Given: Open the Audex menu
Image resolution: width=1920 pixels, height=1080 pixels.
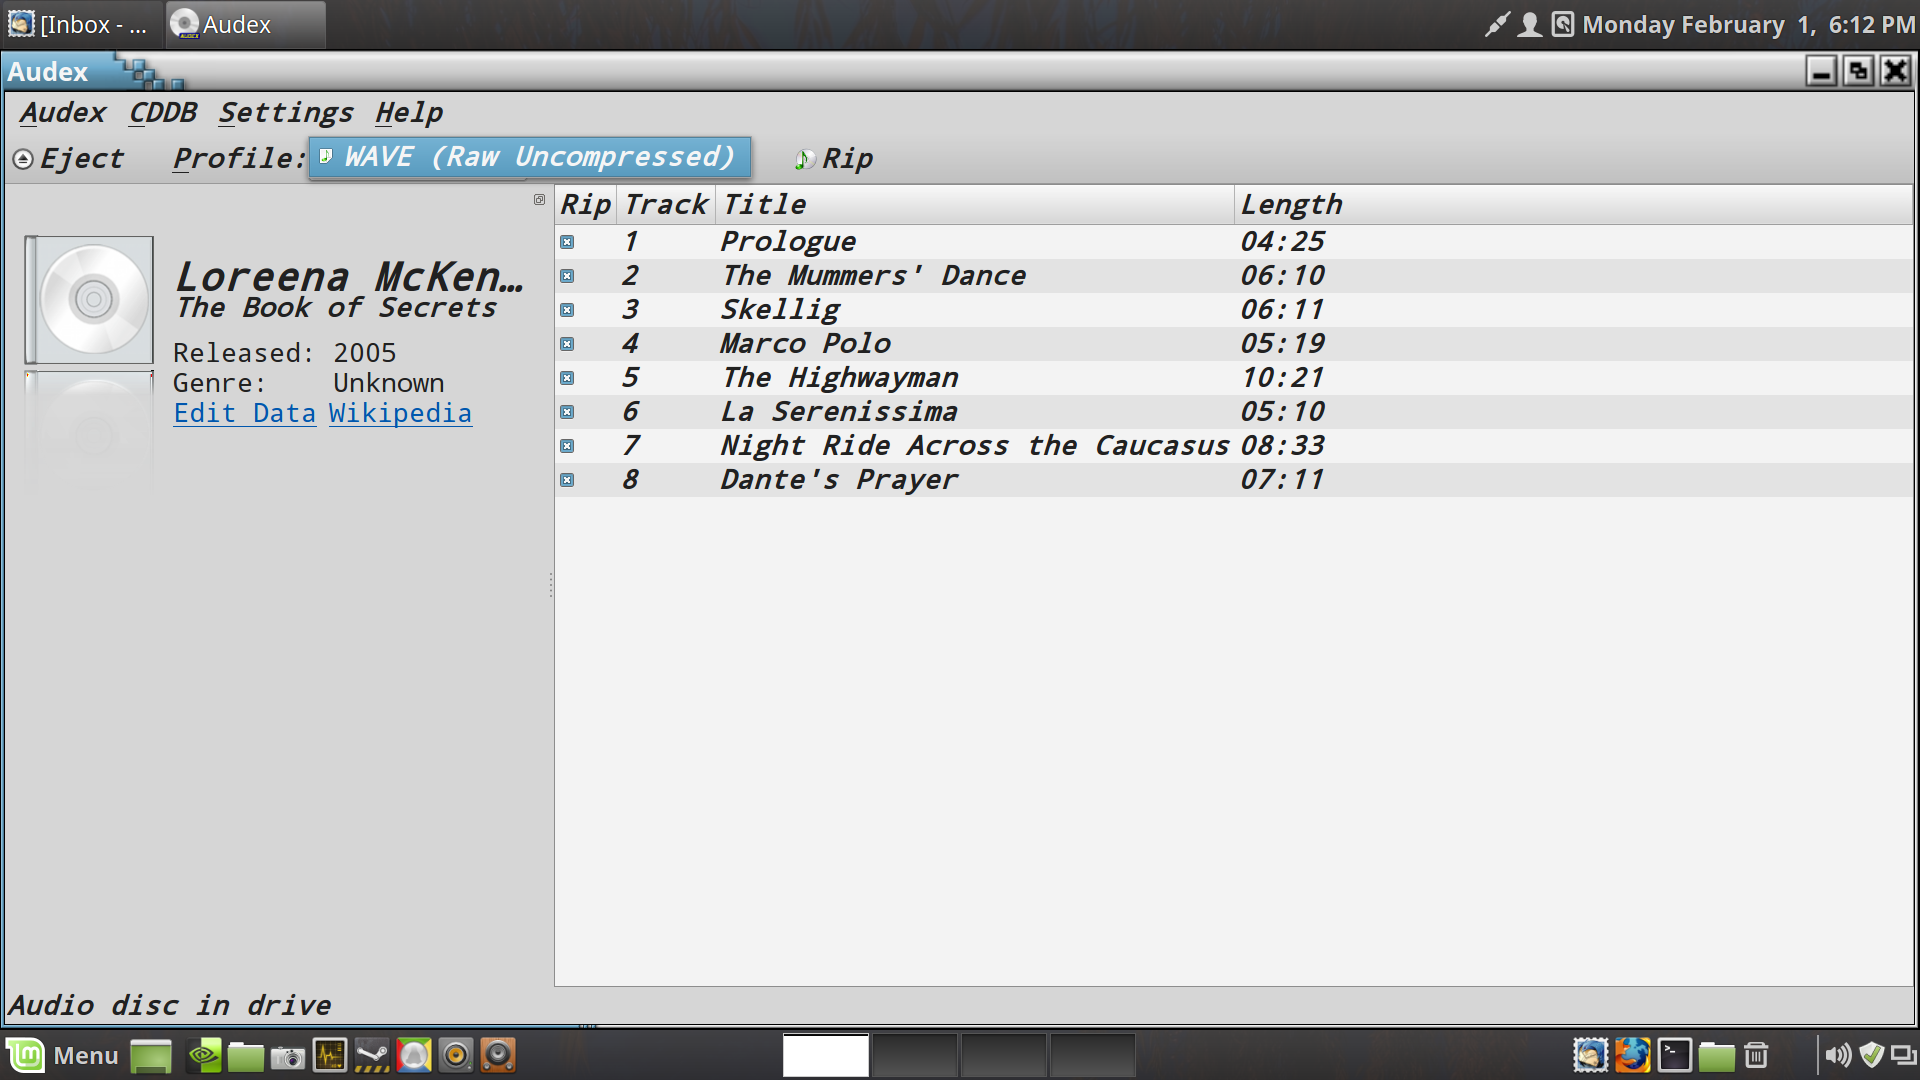Looking at the screenshot, I should point(62,113).
